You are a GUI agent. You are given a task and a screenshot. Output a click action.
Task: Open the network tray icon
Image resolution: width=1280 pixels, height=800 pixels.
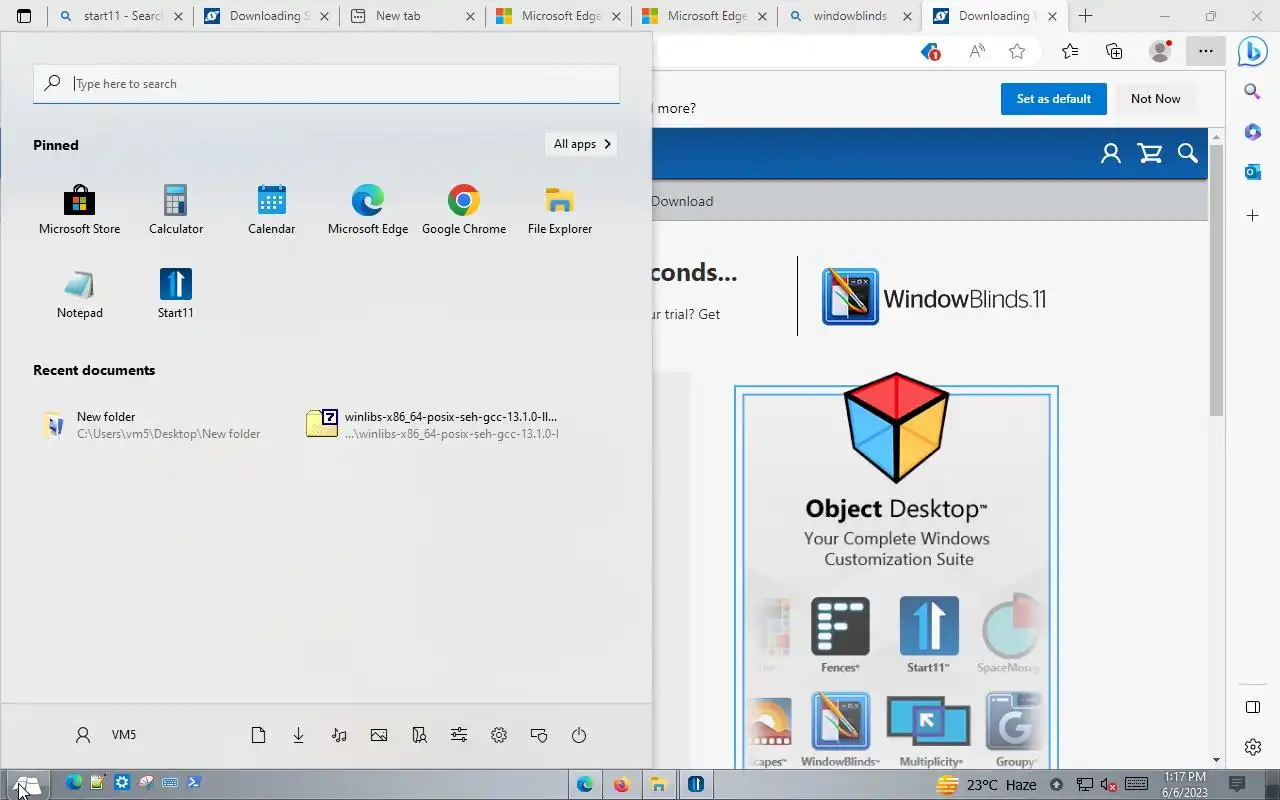point(1084,785)
